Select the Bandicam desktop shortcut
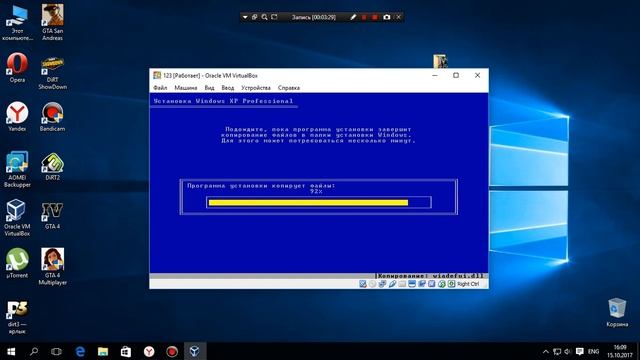 (x=52, y=117)
